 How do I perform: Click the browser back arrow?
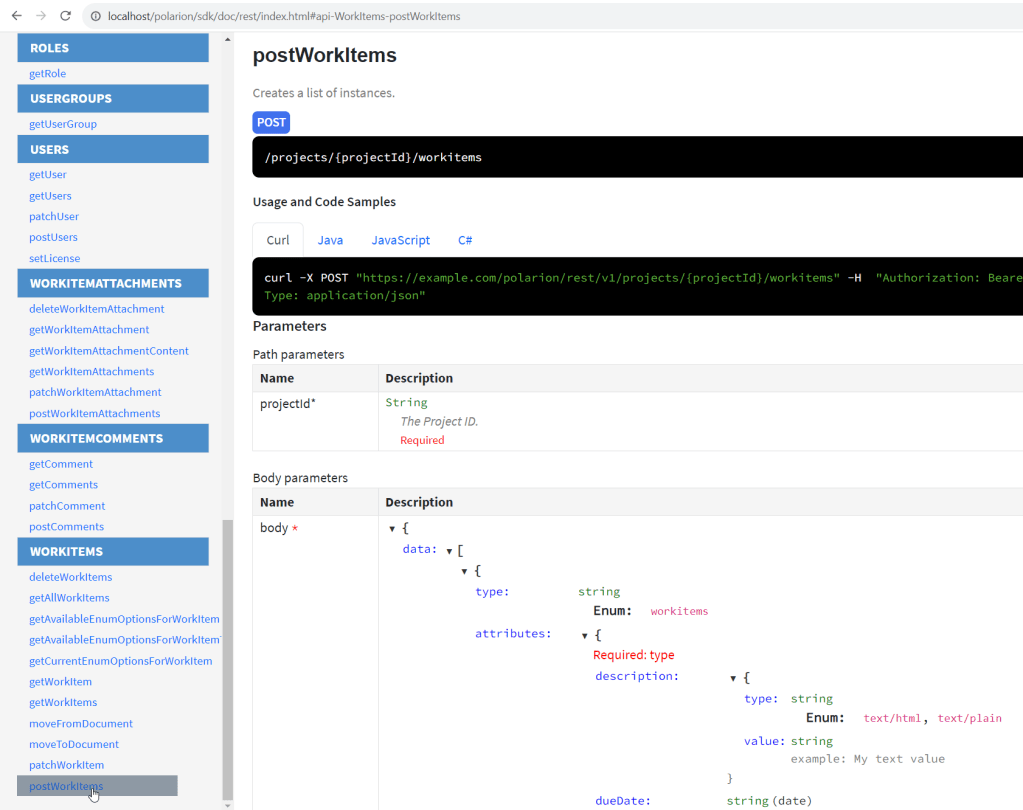click(x=16, y=16)
